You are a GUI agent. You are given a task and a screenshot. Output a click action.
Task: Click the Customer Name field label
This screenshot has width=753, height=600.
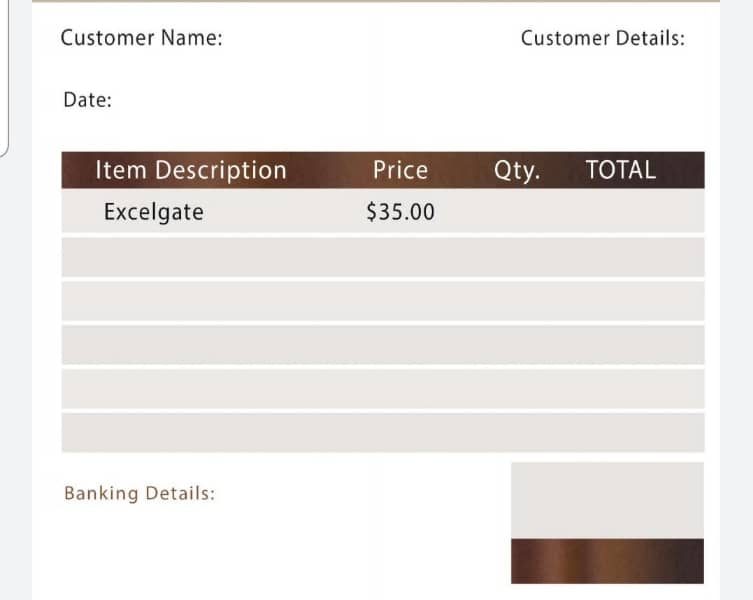[142, 38]
